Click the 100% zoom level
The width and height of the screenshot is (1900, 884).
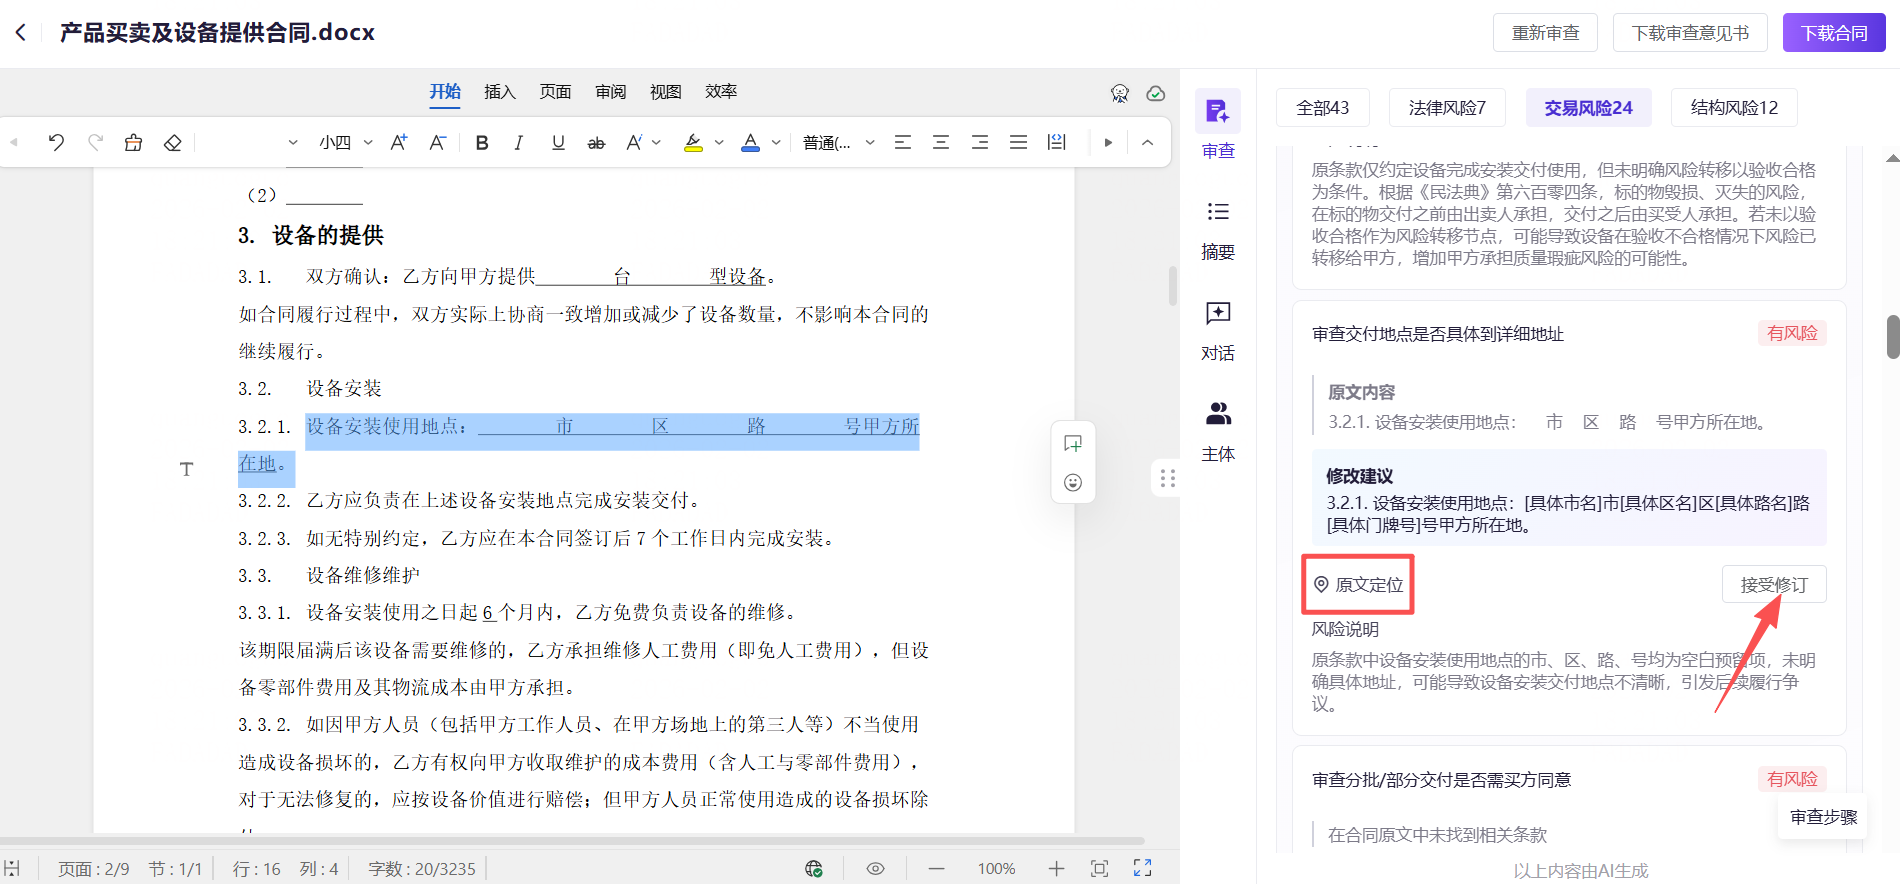tap(996, 869)
